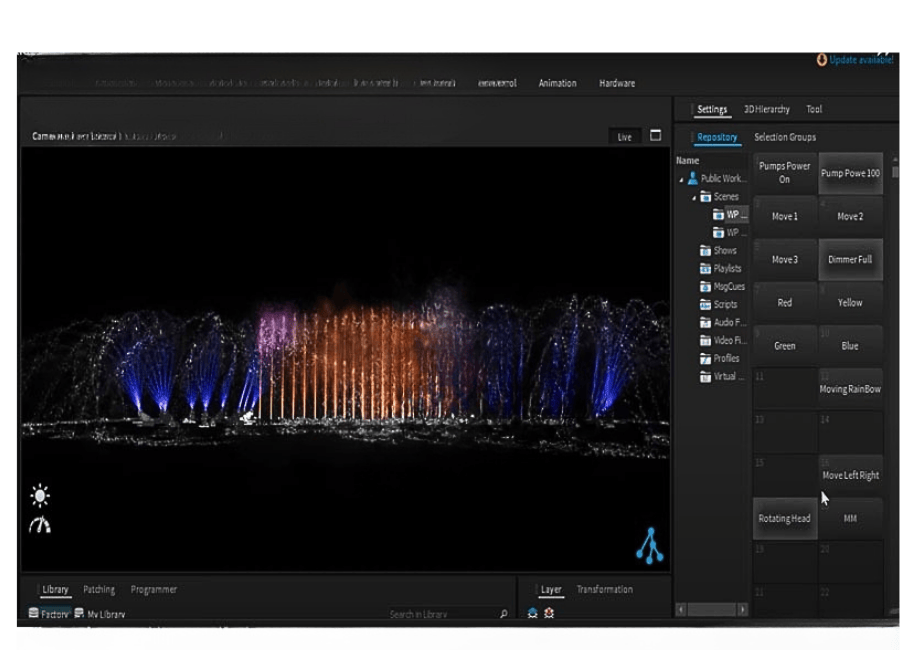Click the gauge speedometer icon in the viewport
Screen dimensions: 900x650
[x=40, y=525]
